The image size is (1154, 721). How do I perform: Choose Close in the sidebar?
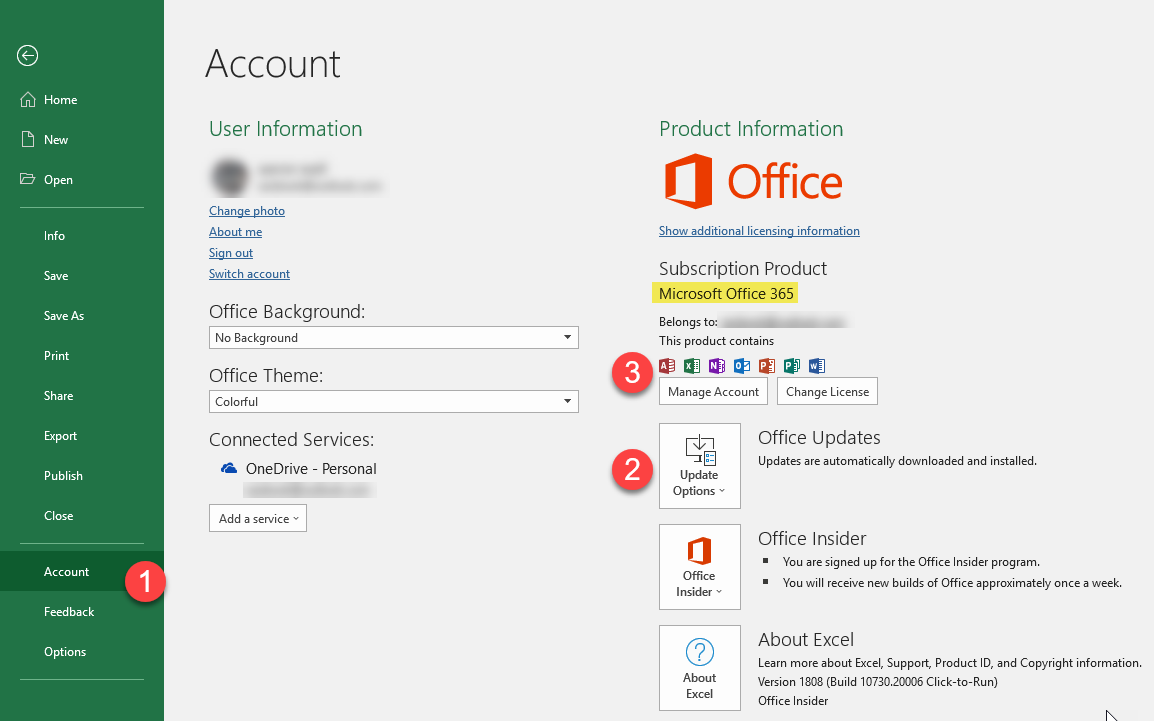coord(82,516)
